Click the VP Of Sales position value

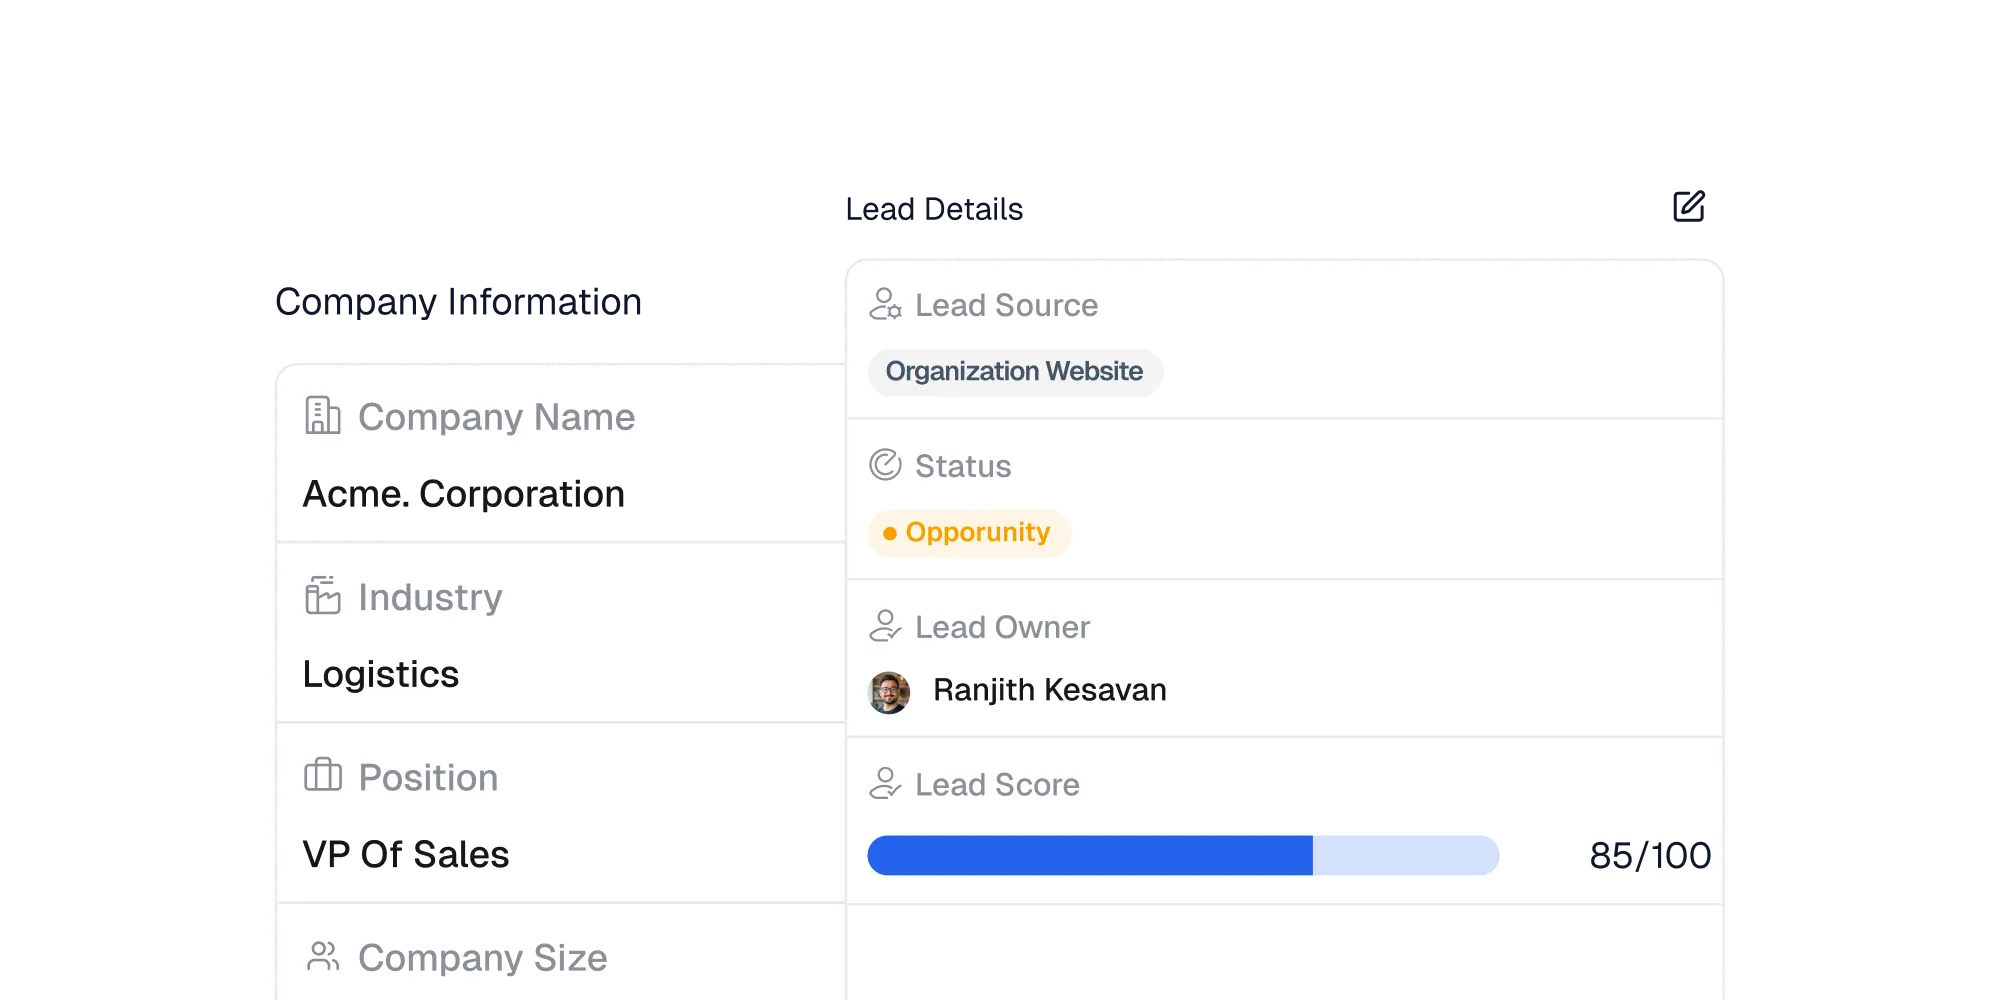[406, 854]
